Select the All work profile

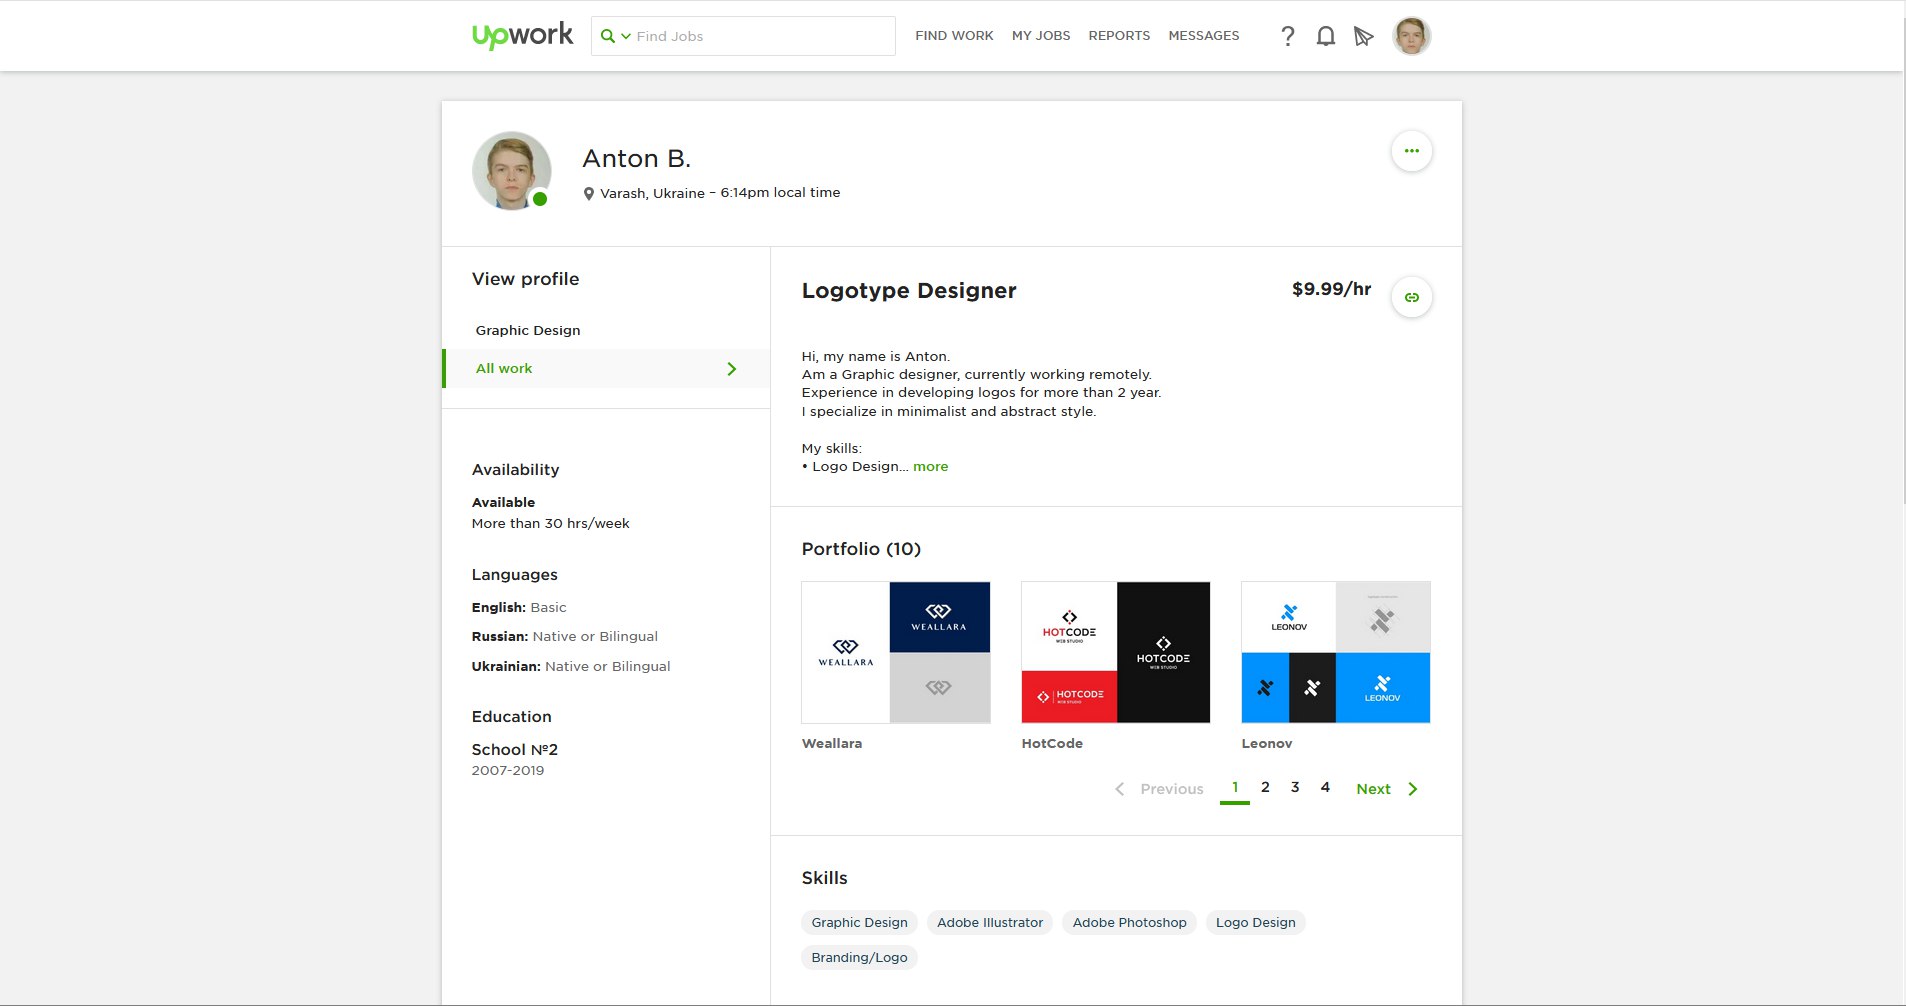tap(606, 368)
